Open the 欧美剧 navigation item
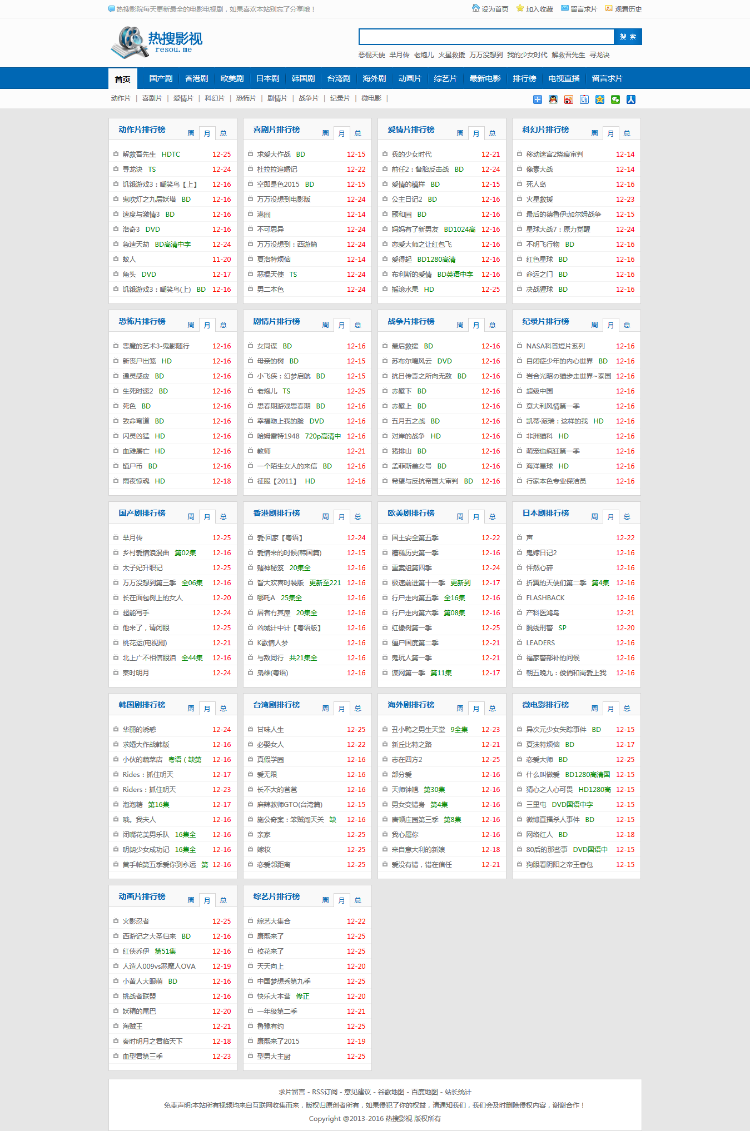 click(x=232, y=79)
